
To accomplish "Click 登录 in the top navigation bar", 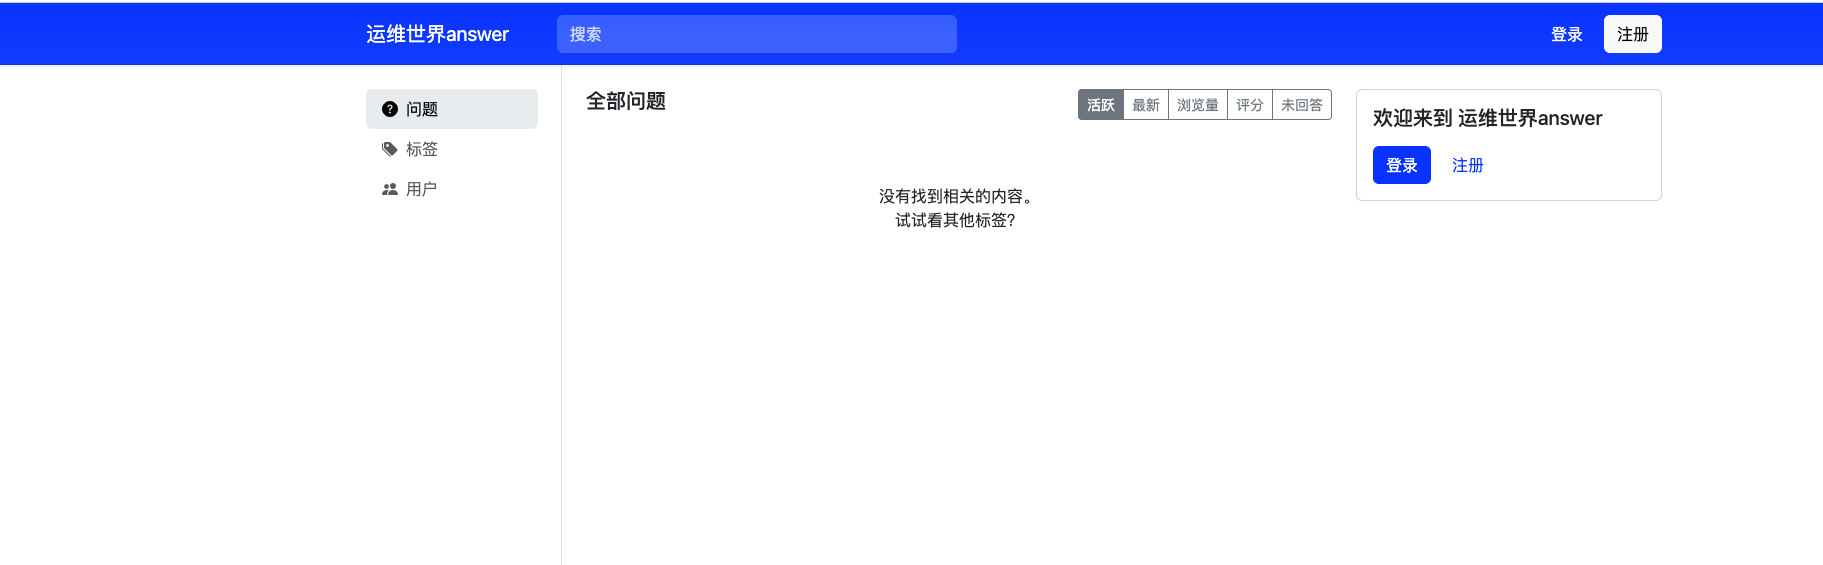I will coord(1566,34).
